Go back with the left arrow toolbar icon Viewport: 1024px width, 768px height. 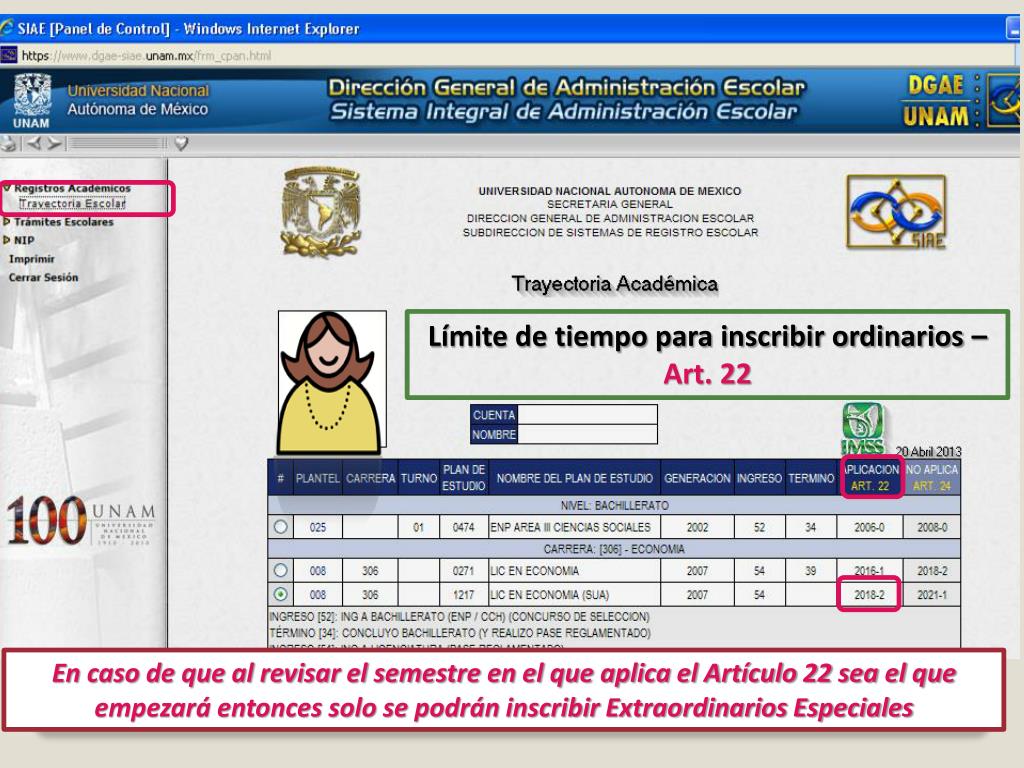tap(33, 143)
